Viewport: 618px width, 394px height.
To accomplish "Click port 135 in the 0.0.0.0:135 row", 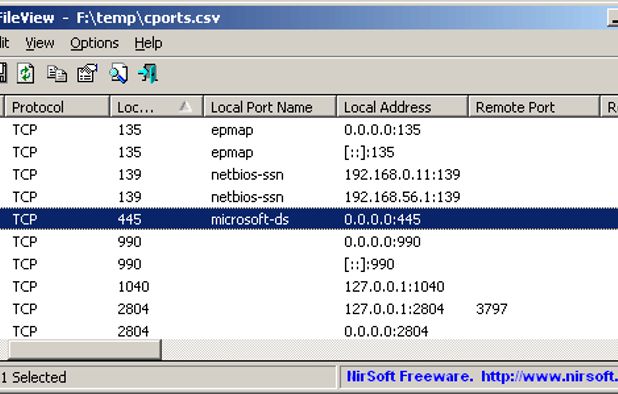I will pyautogui.click(x=129, y=130).
